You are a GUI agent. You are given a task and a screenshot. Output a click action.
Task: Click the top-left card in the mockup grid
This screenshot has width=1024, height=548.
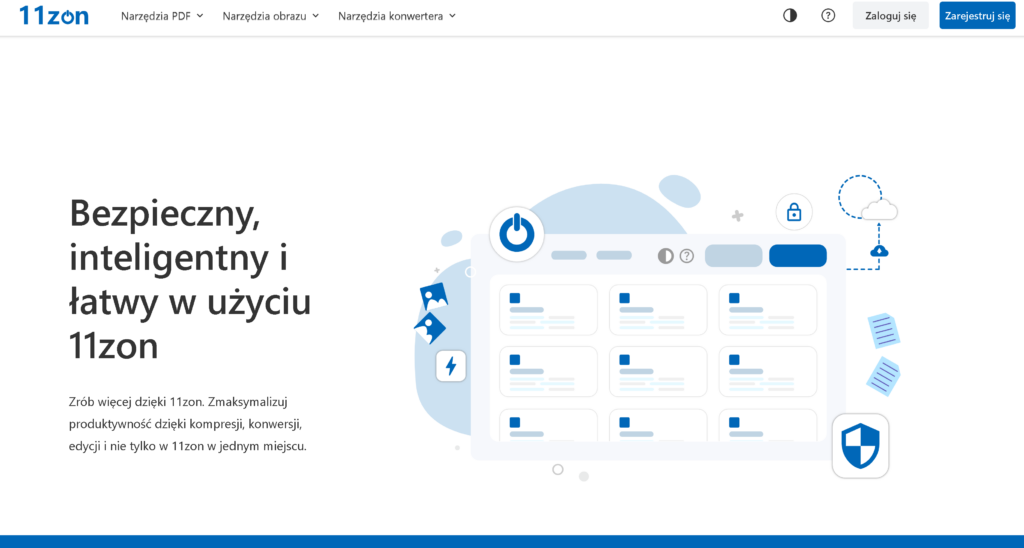point(548,309)
